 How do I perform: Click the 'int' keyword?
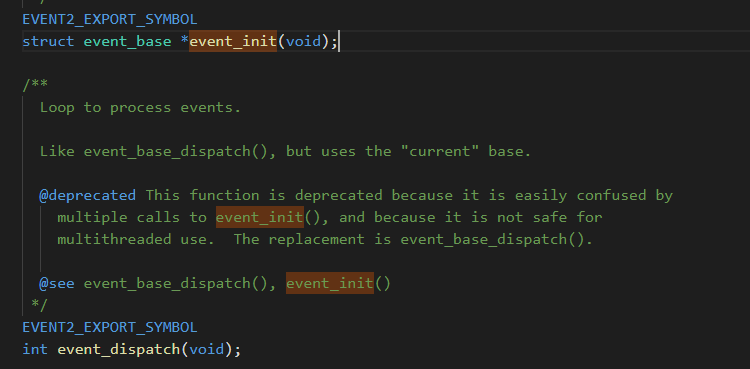click(x=35, y=349)
